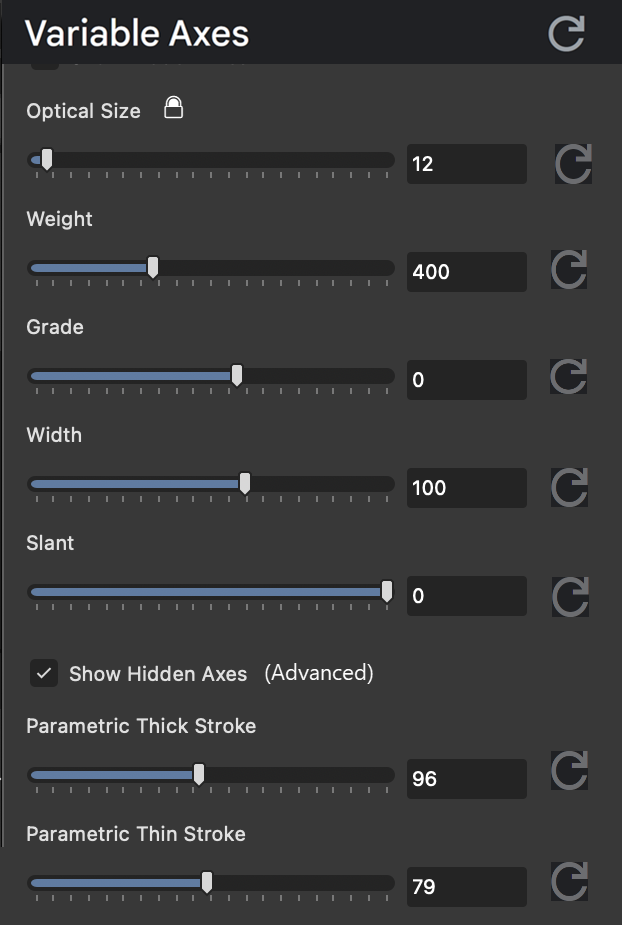This screenshot has width=622, height=925.
Task: Click the lock icon beside Optical Size
Action: pos(172,108)
